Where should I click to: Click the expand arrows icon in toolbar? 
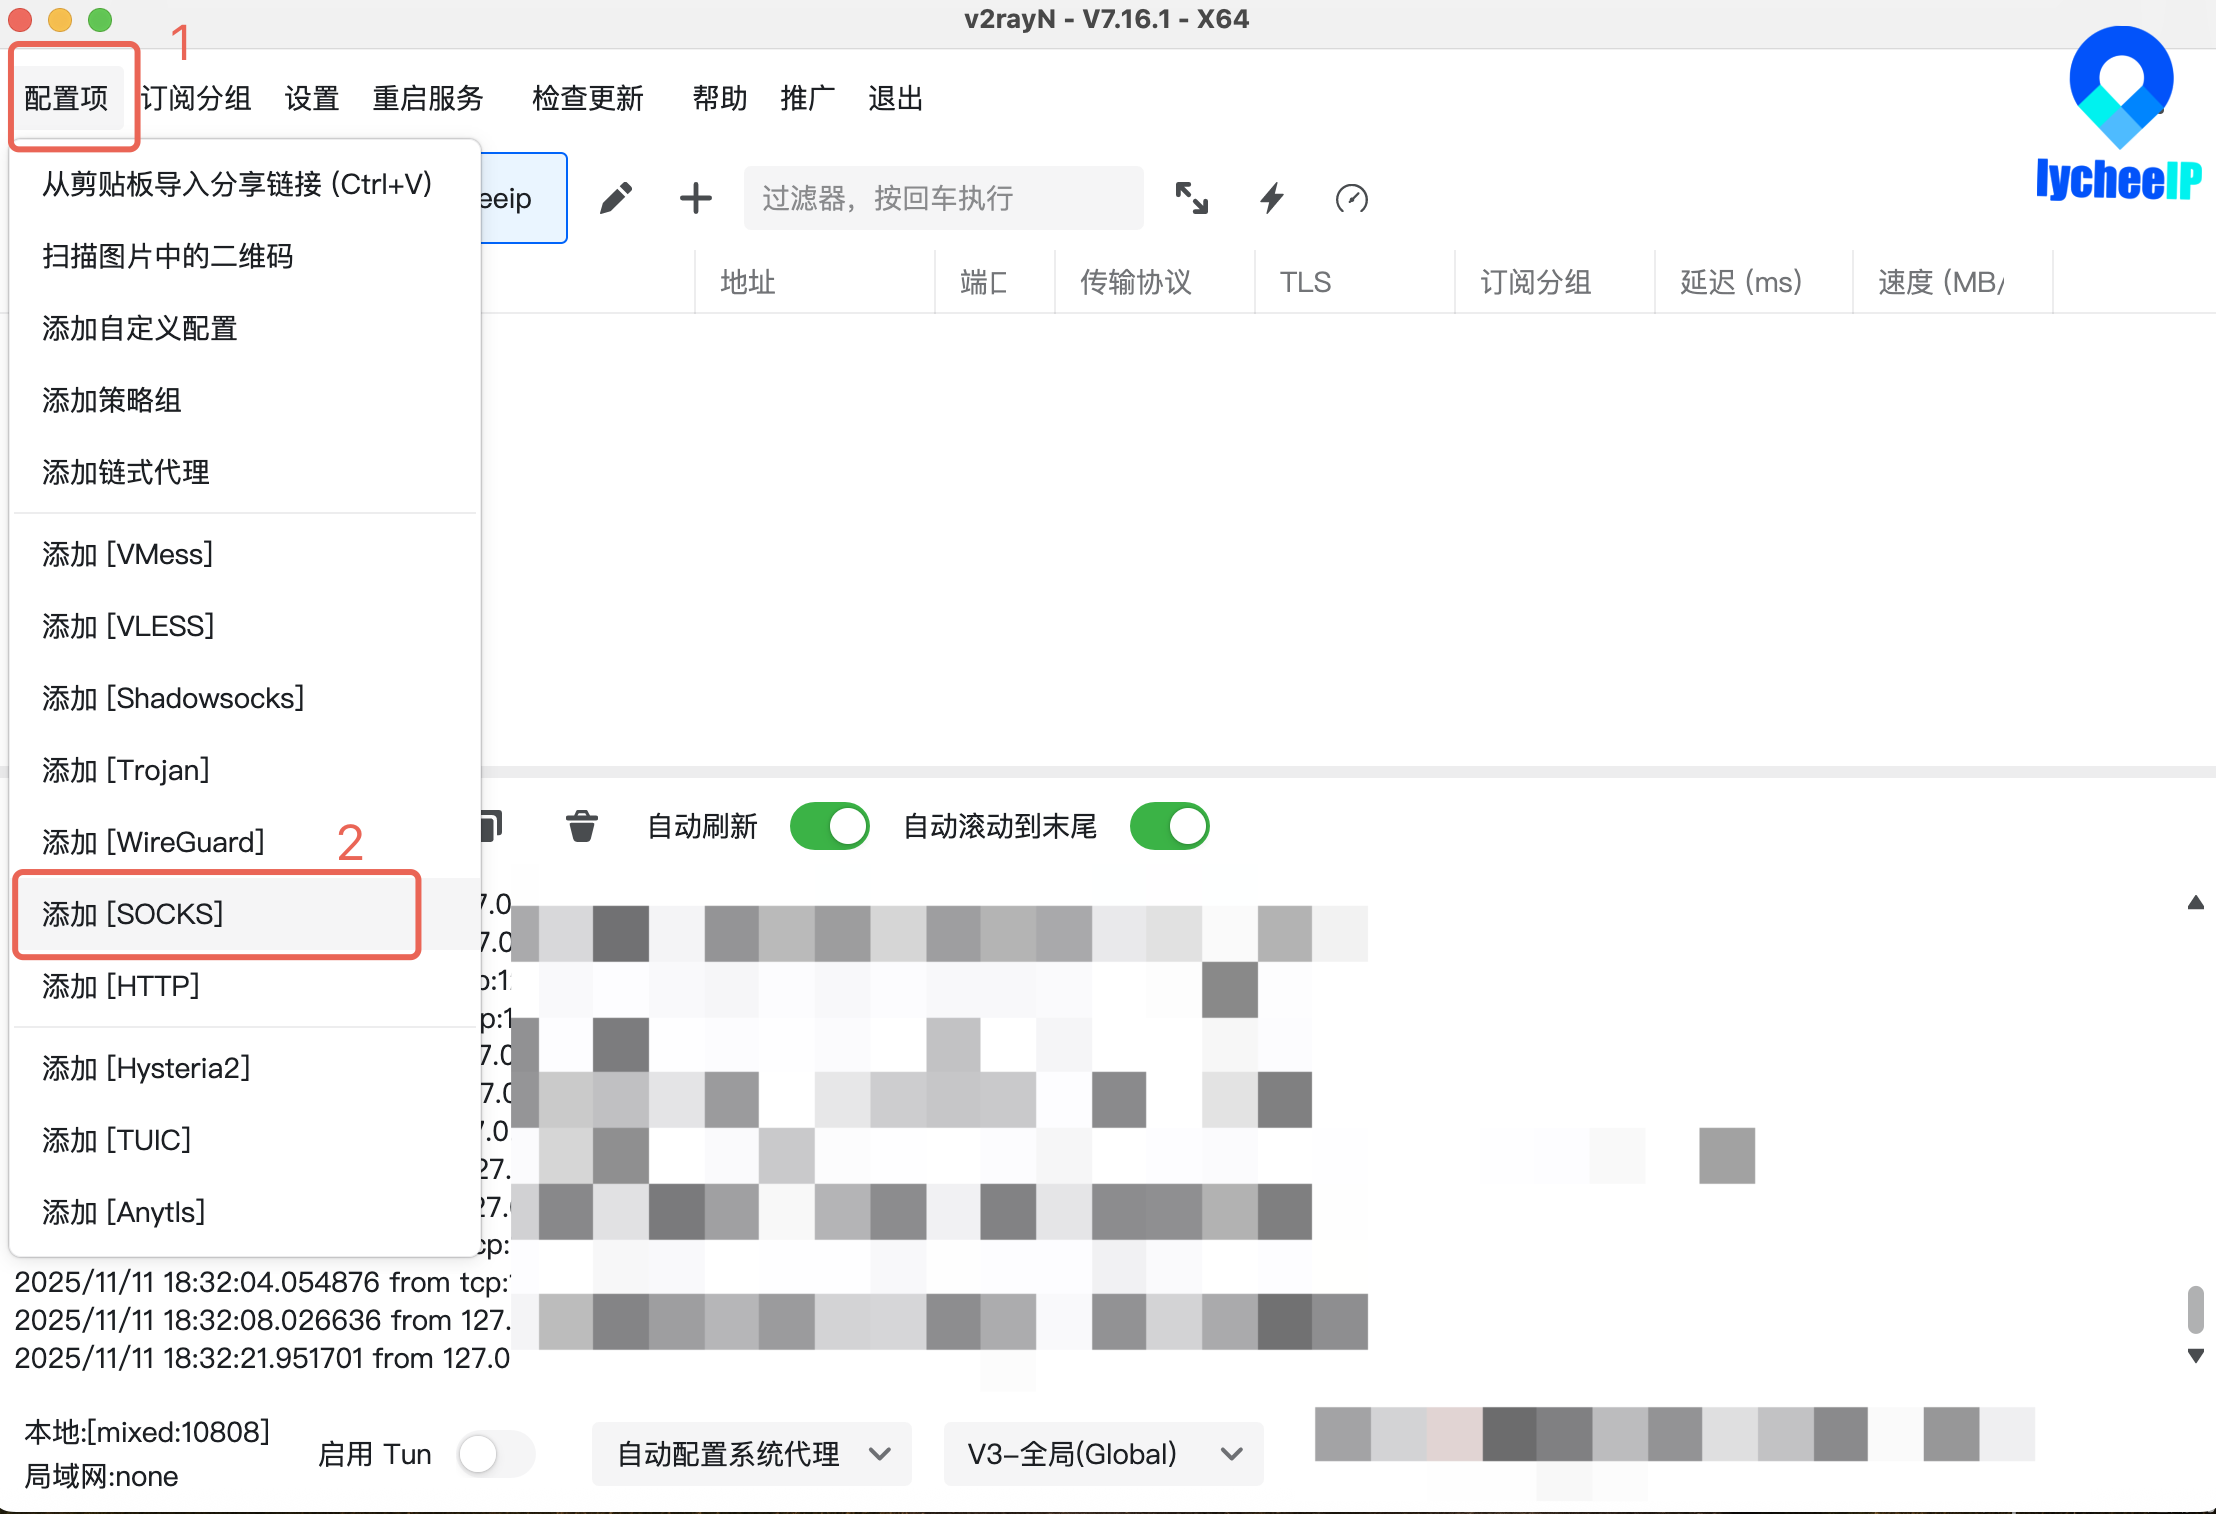(1191, 198)
